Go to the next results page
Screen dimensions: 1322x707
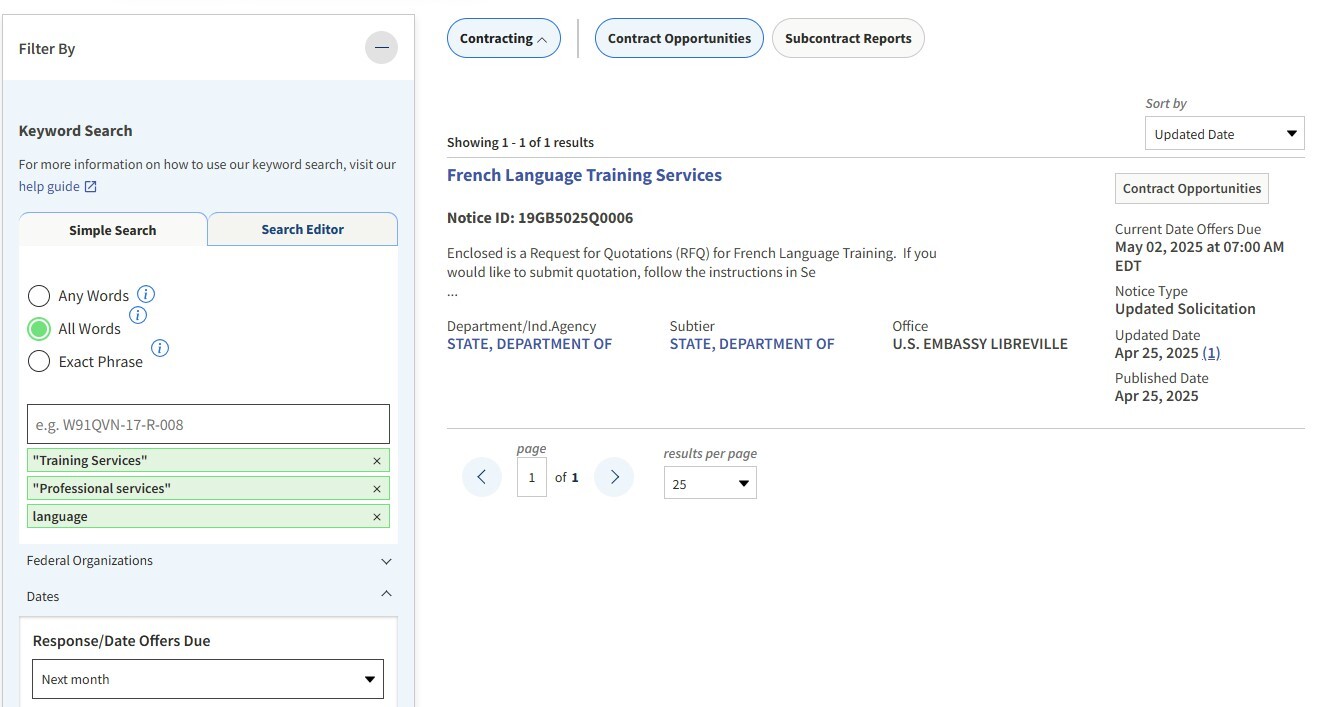click(613, 477)
